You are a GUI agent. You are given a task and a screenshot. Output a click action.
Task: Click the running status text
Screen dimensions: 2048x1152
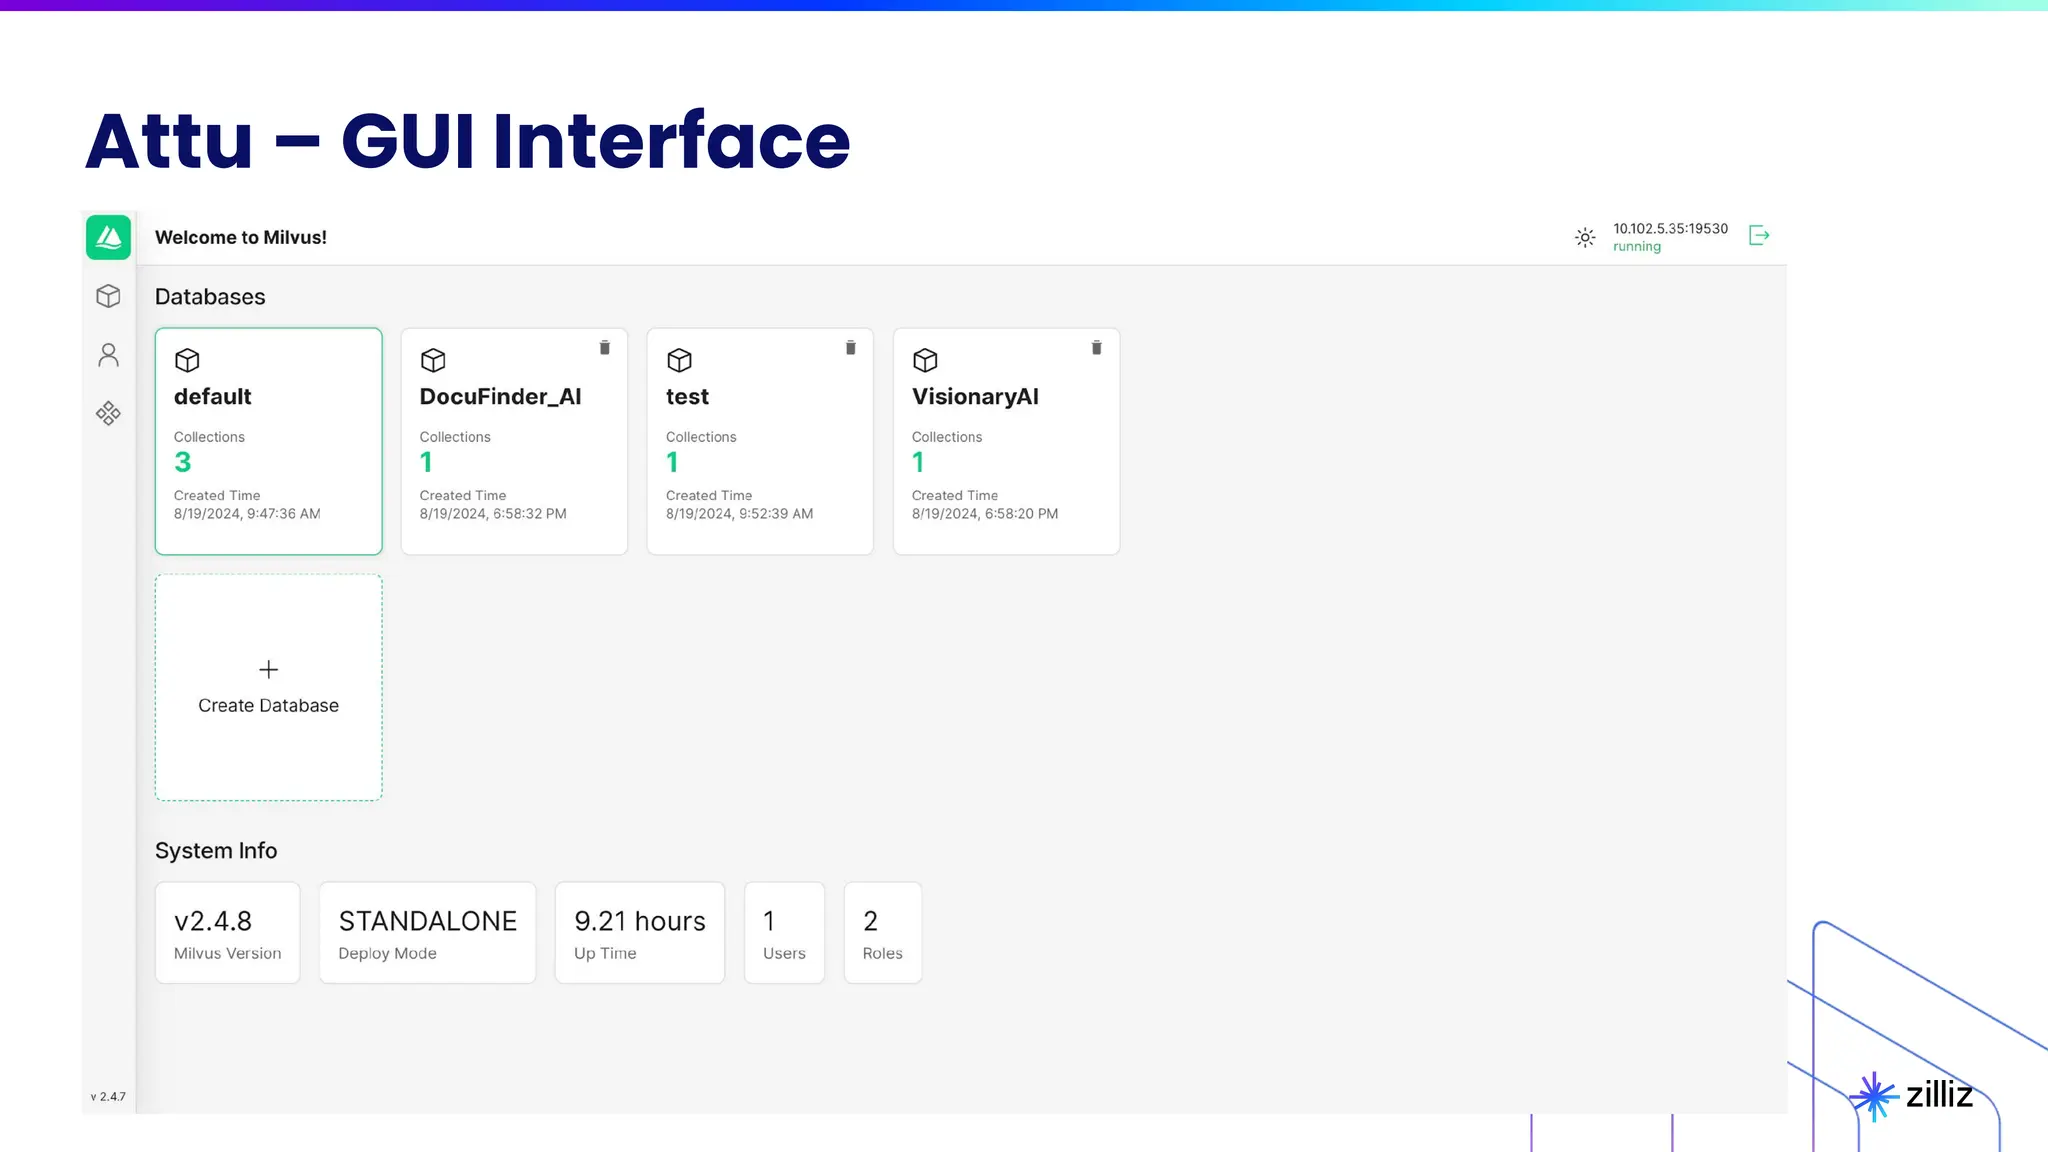pos(1636,247)
